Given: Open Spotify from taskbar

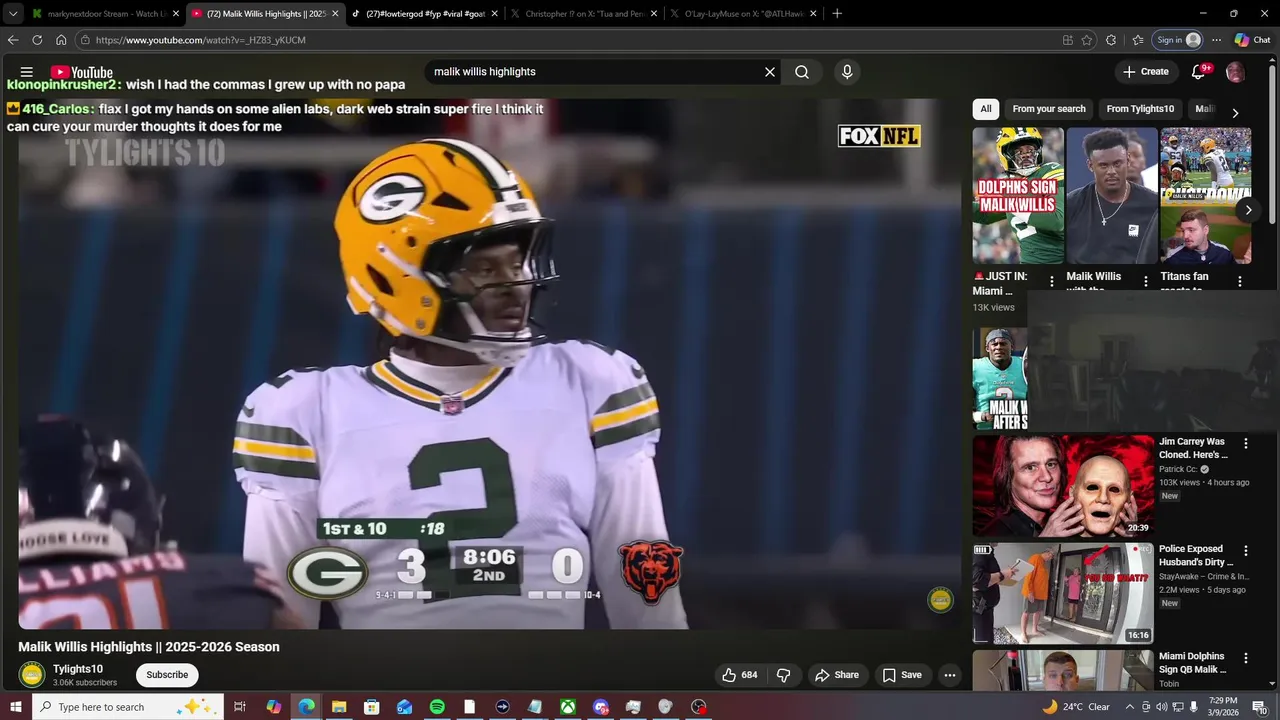Looking at the screenshot, I should (437, 707).
